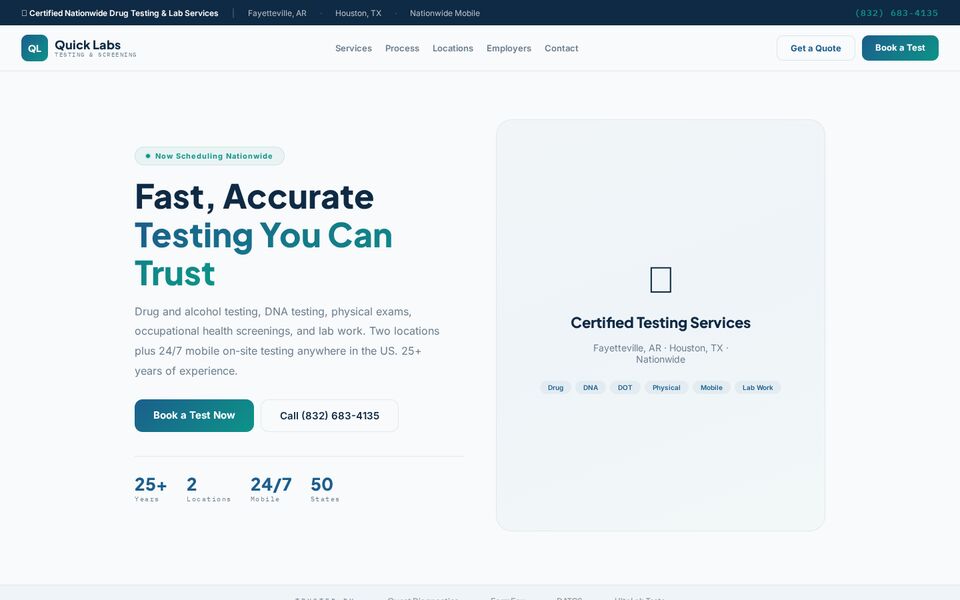
Task: Click Fayetteville, AR in the top bar
Action: click(277, 13)
